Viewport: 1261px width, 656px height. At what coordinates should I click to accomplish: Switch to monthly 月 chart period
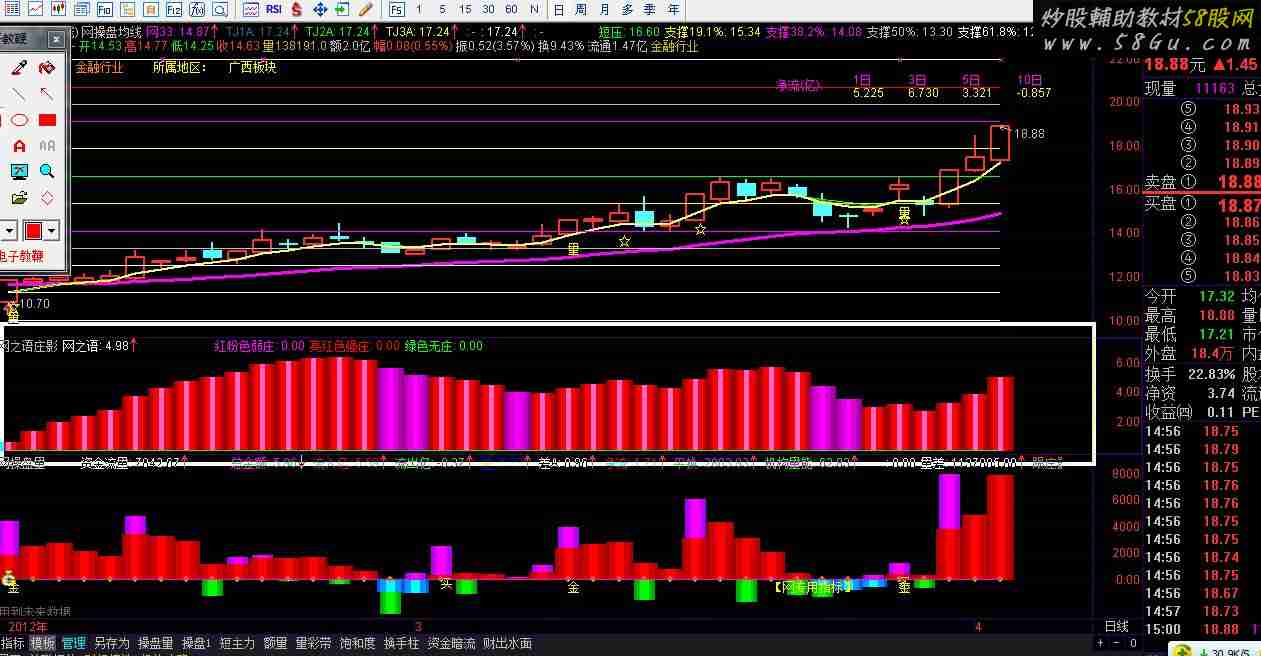tap(605, 9)
